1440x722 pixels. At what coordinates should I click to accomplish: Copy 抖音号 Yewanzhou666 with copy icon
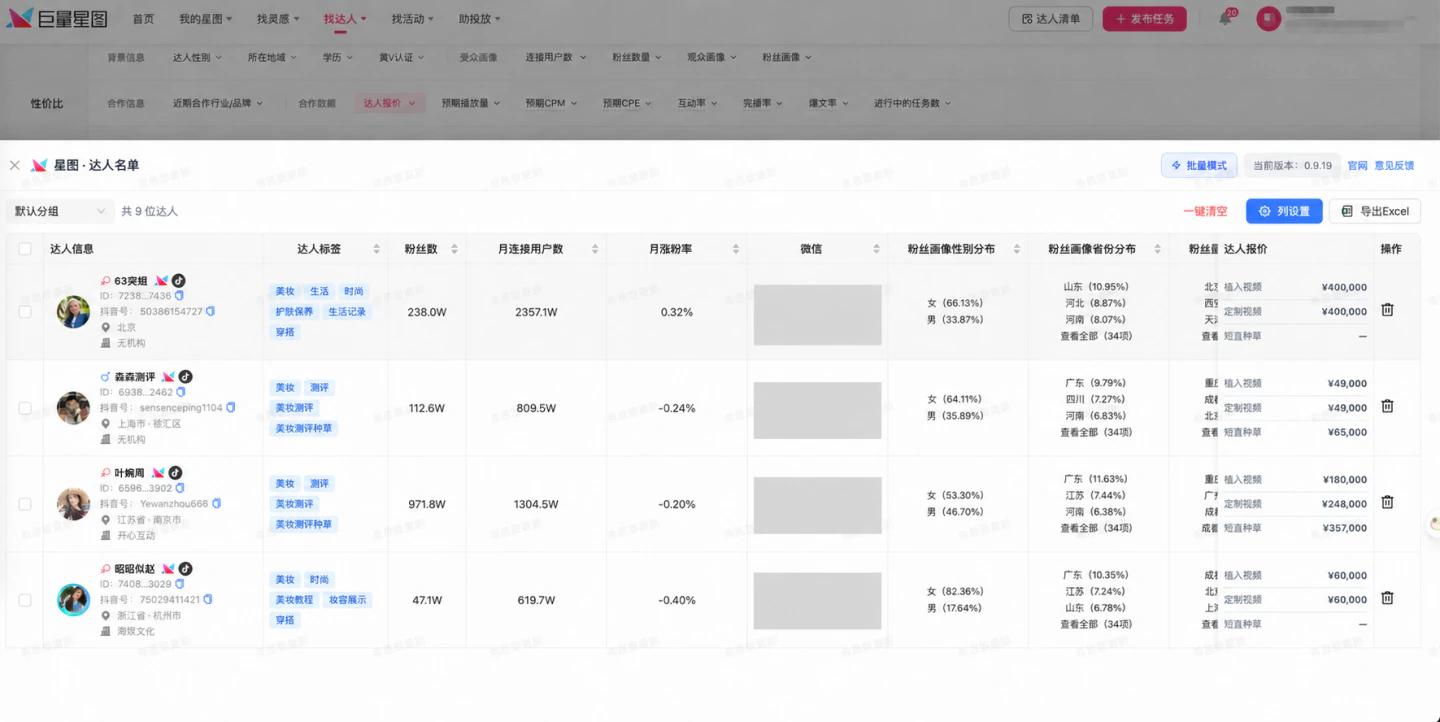(217, 504)
